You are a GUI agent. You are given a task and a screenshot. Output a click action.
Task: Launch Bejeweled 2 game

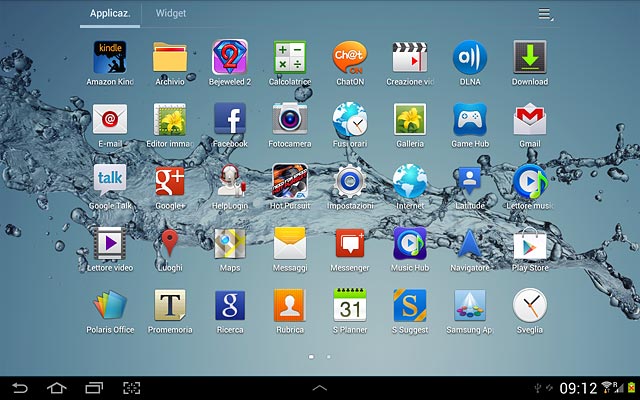point(230,57)
